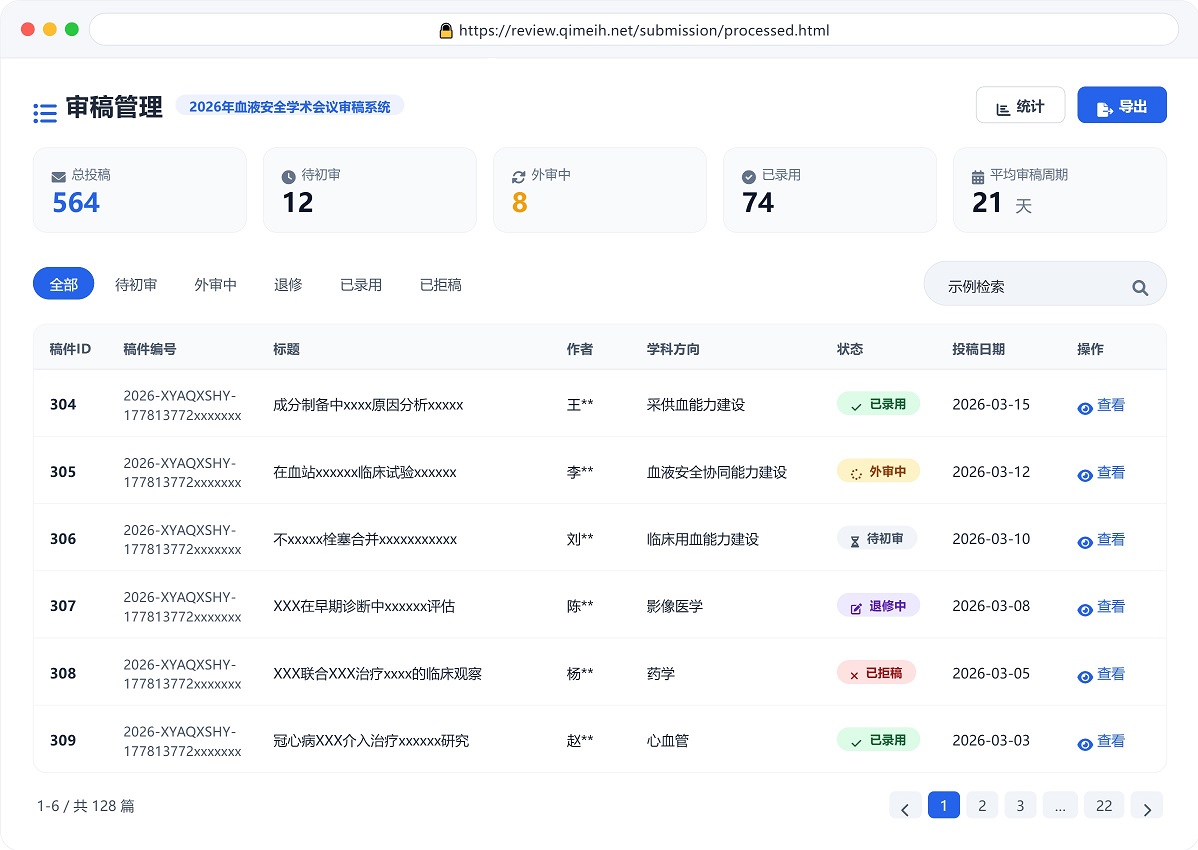The height and width of the screenshot is (850, 1198).
Task: Click the list icon beside 审稿管理 title
Action: coord(45,113)
